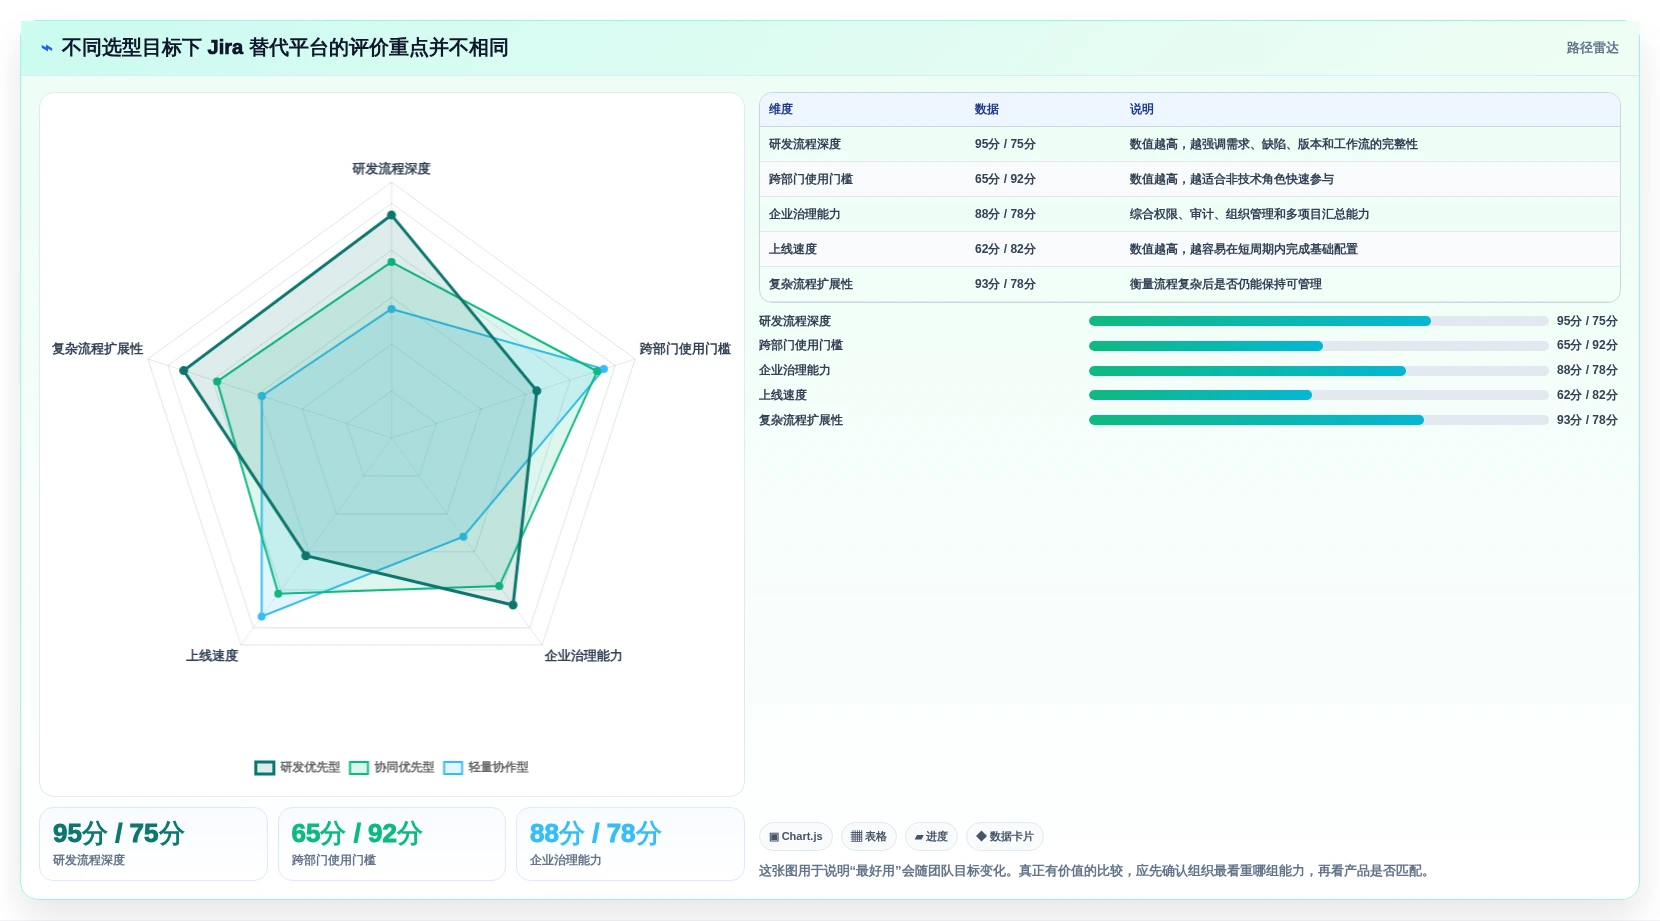
Task: Select the 数据 column header
Action: pyautogui.click(x=987, y=110)
